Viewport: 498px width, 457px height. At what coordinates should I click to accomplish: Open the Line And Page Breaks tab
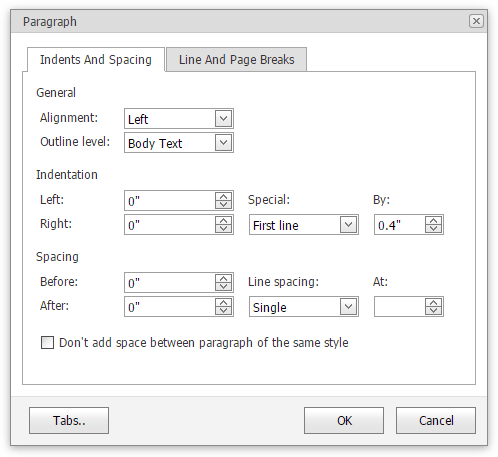(x=236, y=60)
